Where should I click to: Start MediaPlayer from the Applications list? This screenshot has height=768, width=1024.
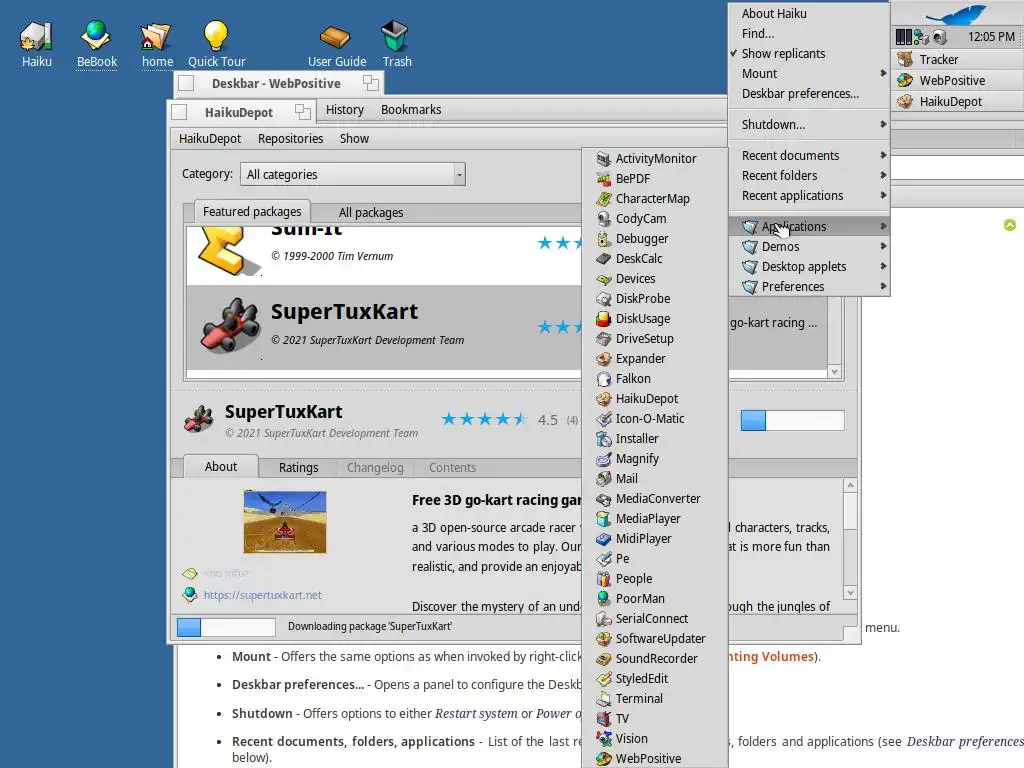coord(654,519)
